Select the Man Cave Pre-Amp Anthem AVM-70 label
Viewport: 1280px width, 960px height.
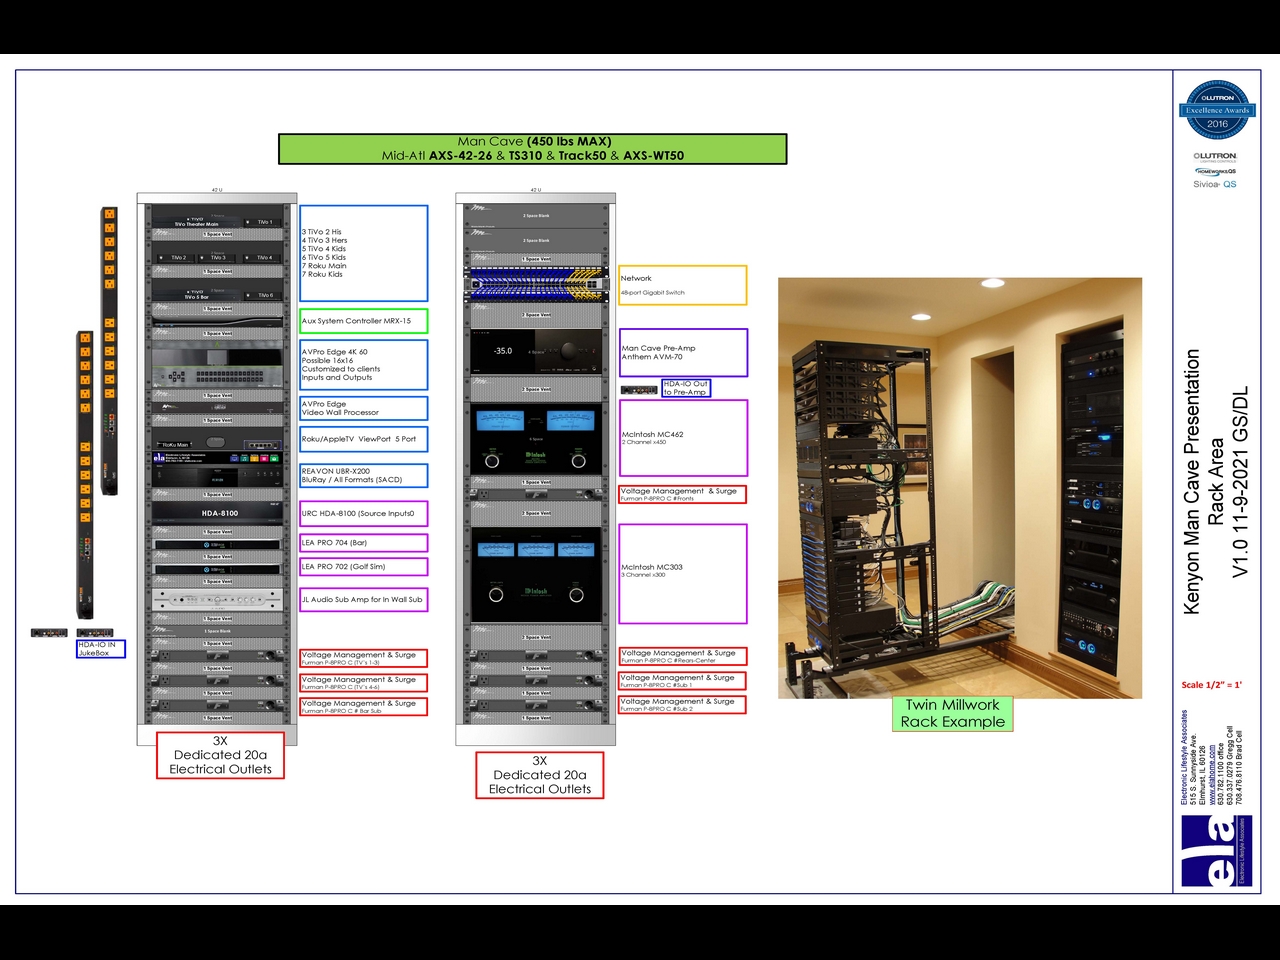[683, 352]
